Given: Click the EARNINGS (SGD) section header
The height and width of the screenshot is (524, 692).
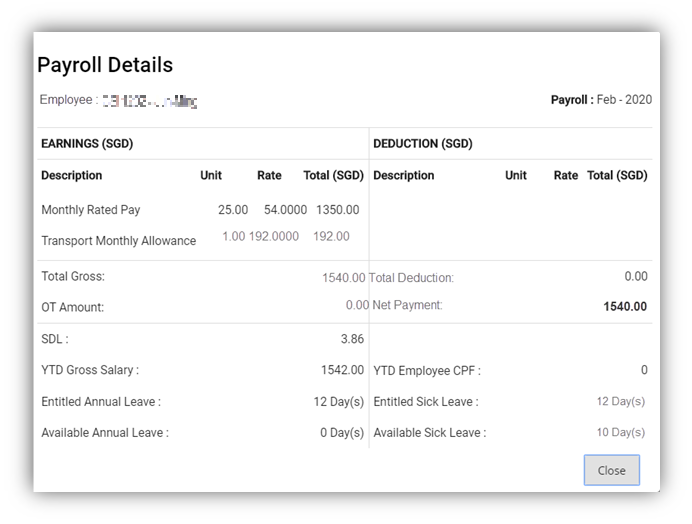Looking at the screenshot, I should tap(87, 143).
